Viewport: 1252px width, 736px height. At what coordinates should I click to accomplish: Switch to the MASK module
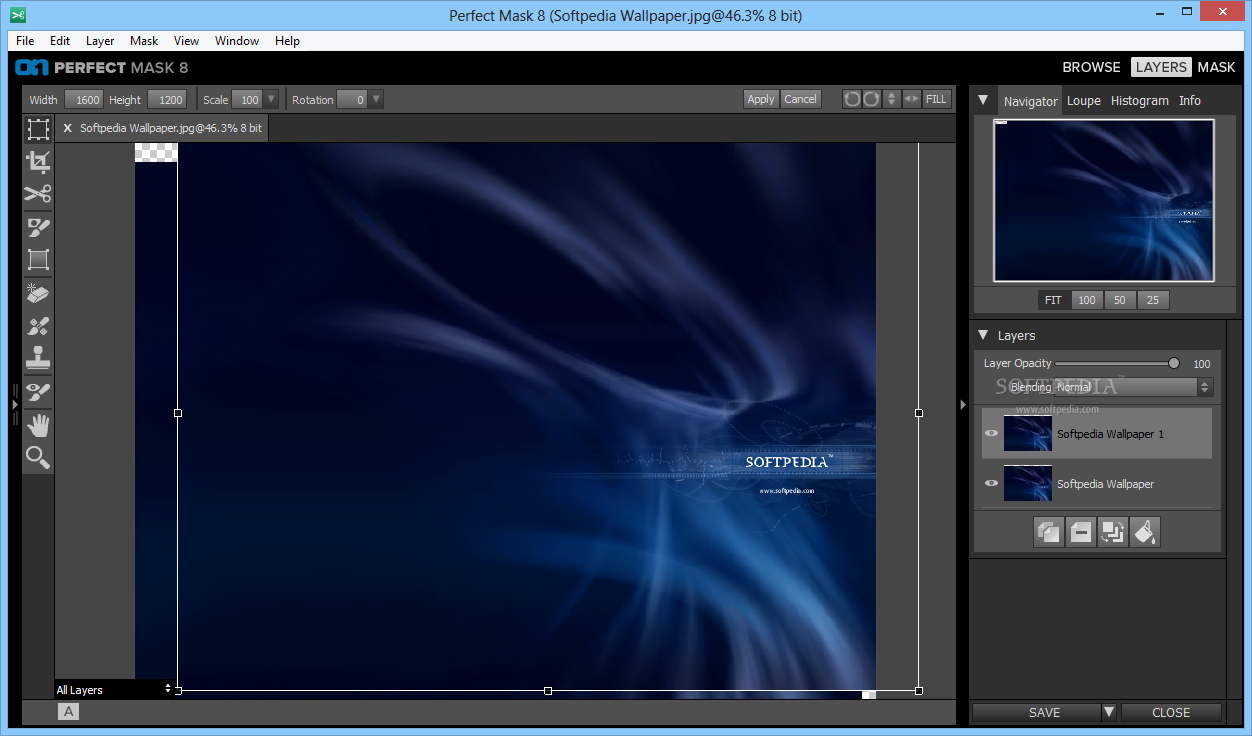point(1217,67)
